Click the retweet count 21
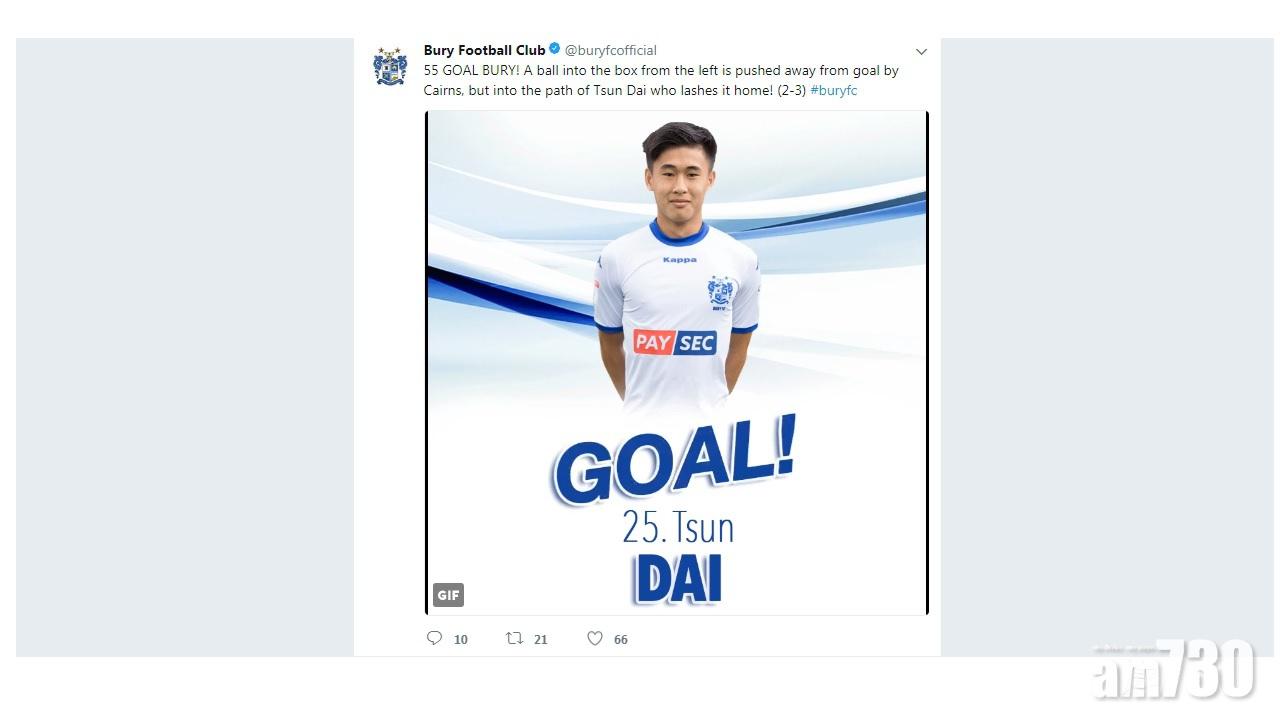 tap(540, 639)
